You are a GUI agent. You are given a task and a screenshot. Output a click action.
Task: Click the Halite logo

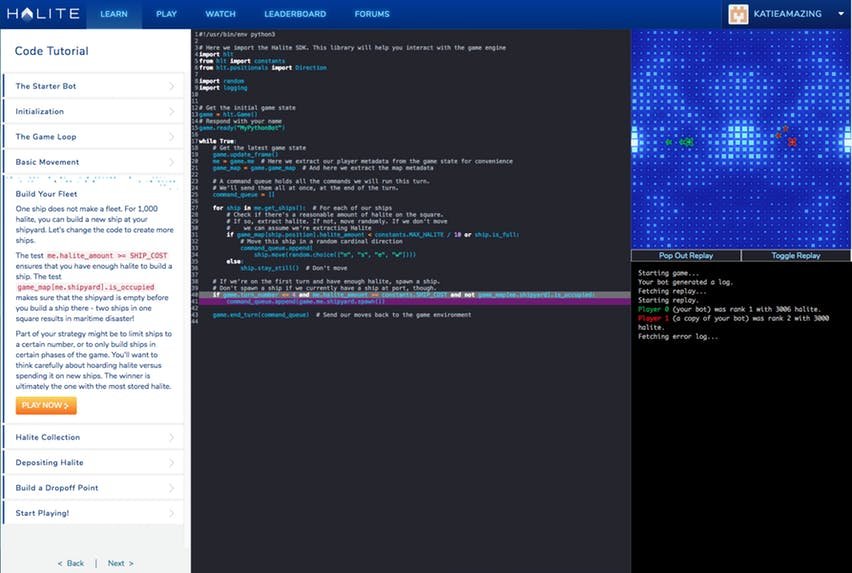tap(43, 14)
